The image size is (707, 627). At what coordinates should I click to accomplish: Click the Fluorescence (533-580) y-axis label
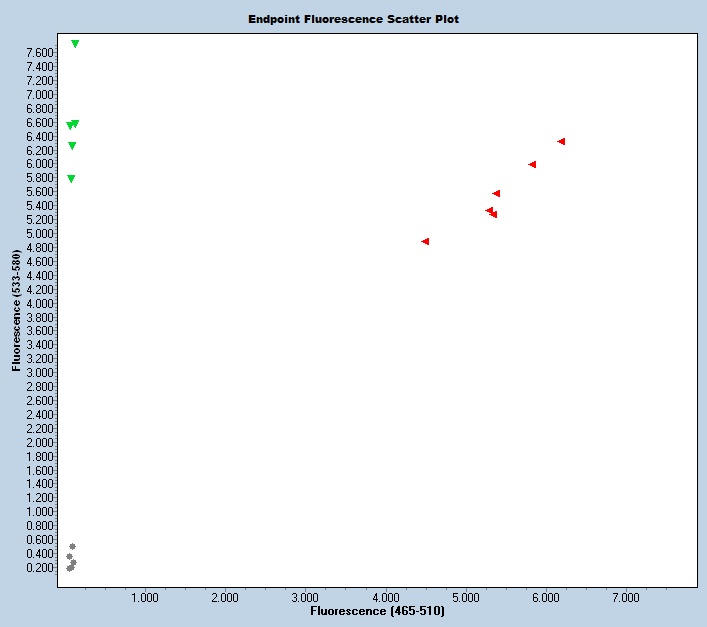[x=17, y=311]
